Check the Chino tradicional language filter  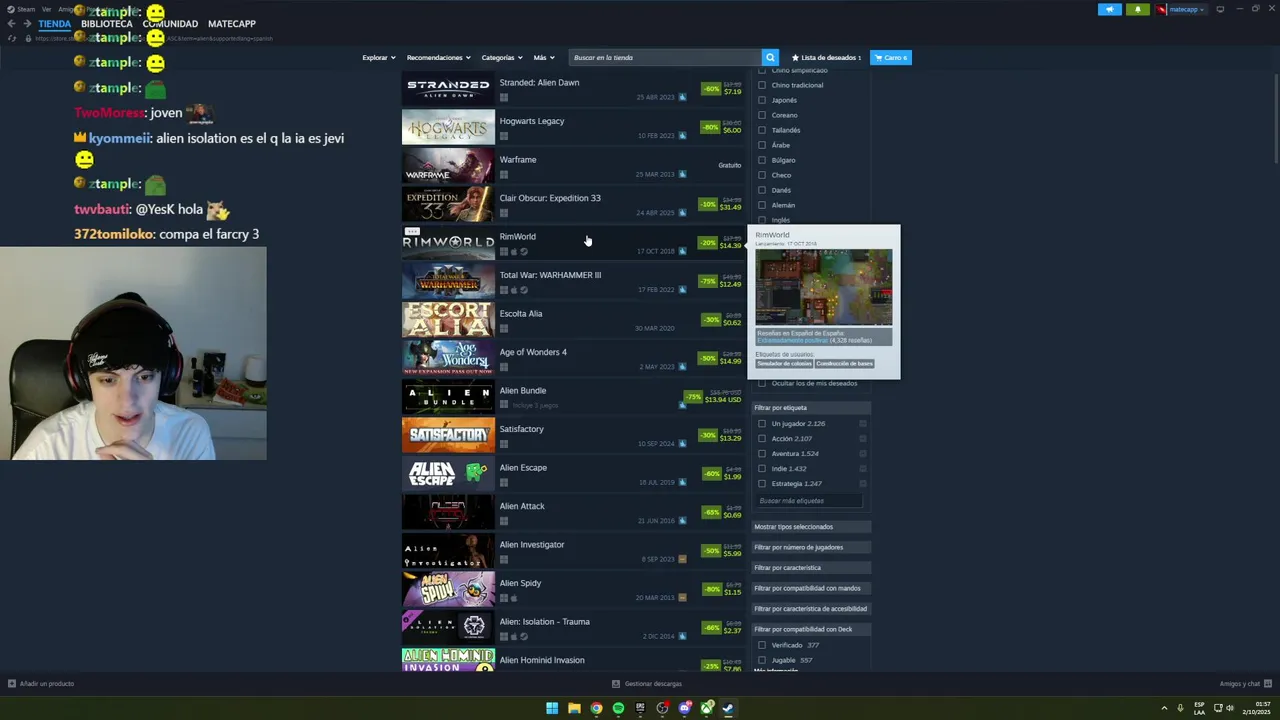(762, 85)
